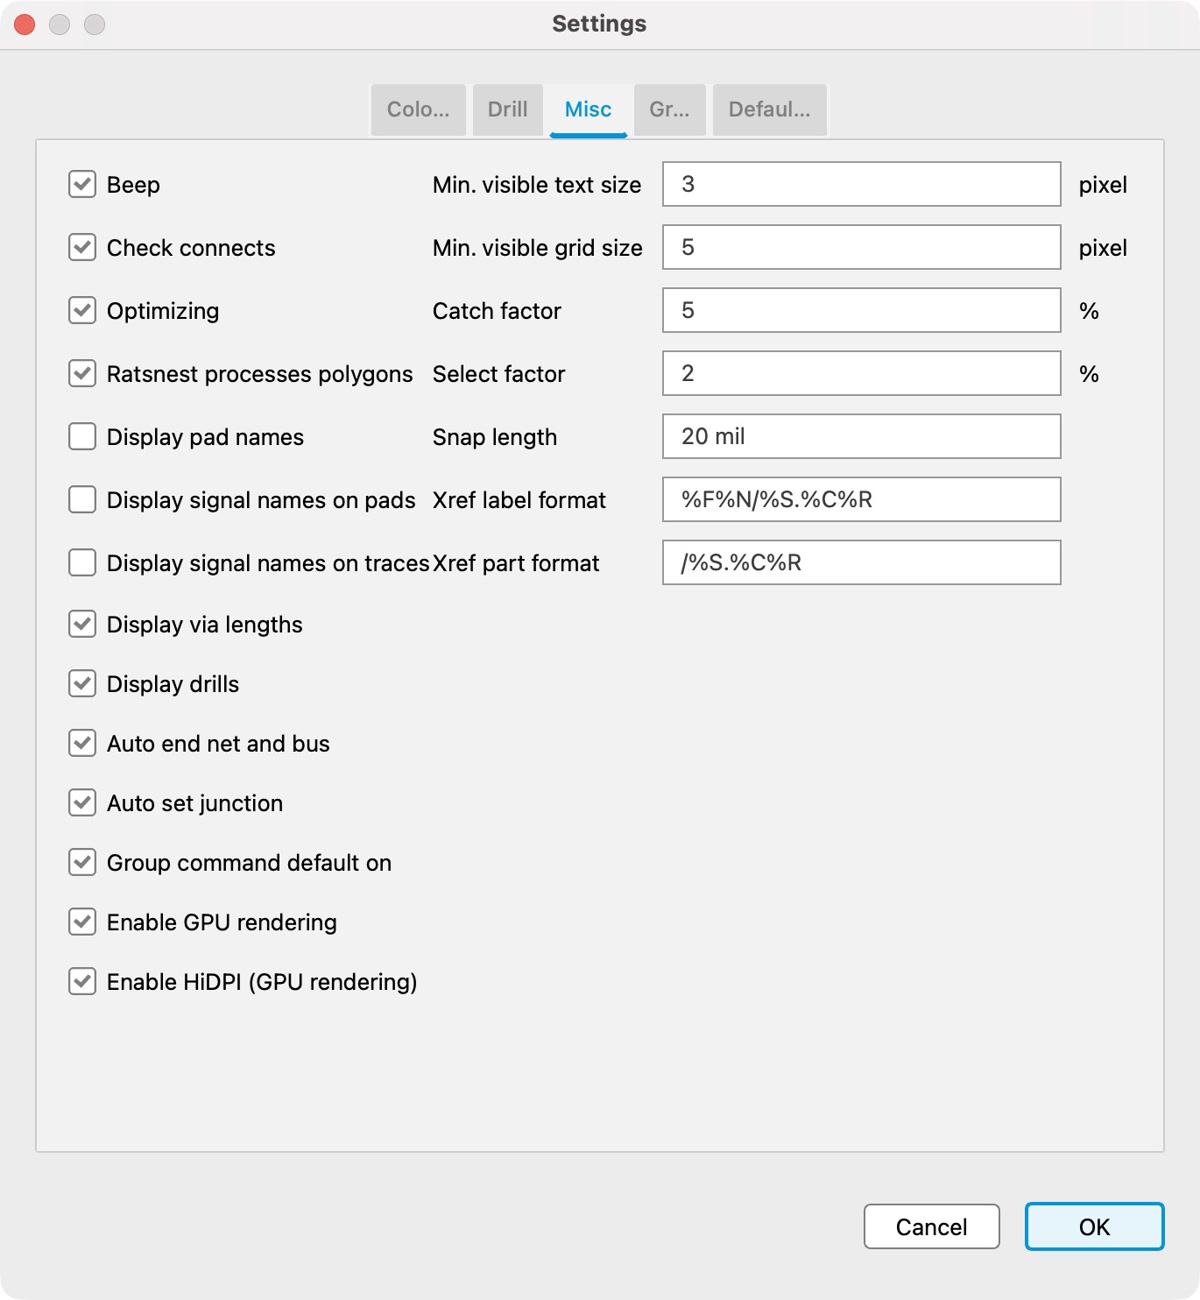Enable Display pad names

[x=82, y=436]
